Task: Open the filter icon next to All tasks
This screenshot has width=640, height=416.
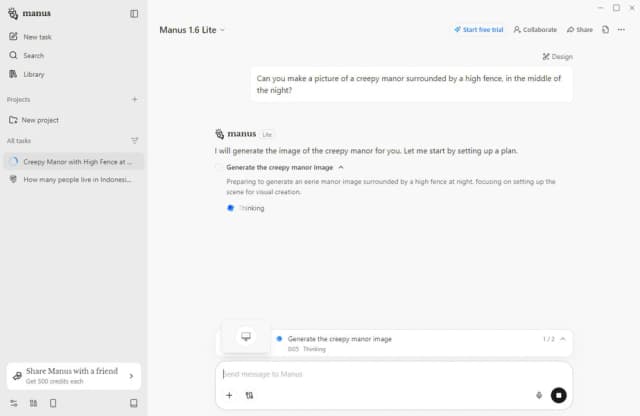Action: (x=134, y=141)
